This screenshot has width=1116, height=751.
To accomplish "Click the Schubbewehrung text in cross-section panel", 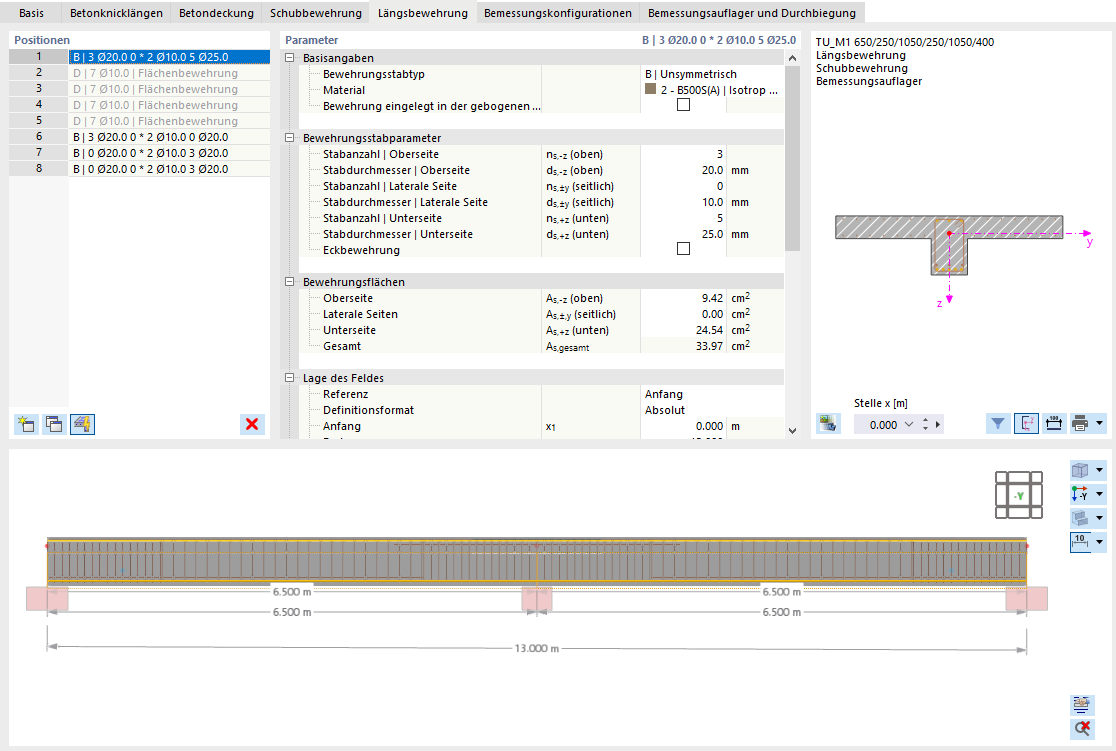I will point(861,68).
